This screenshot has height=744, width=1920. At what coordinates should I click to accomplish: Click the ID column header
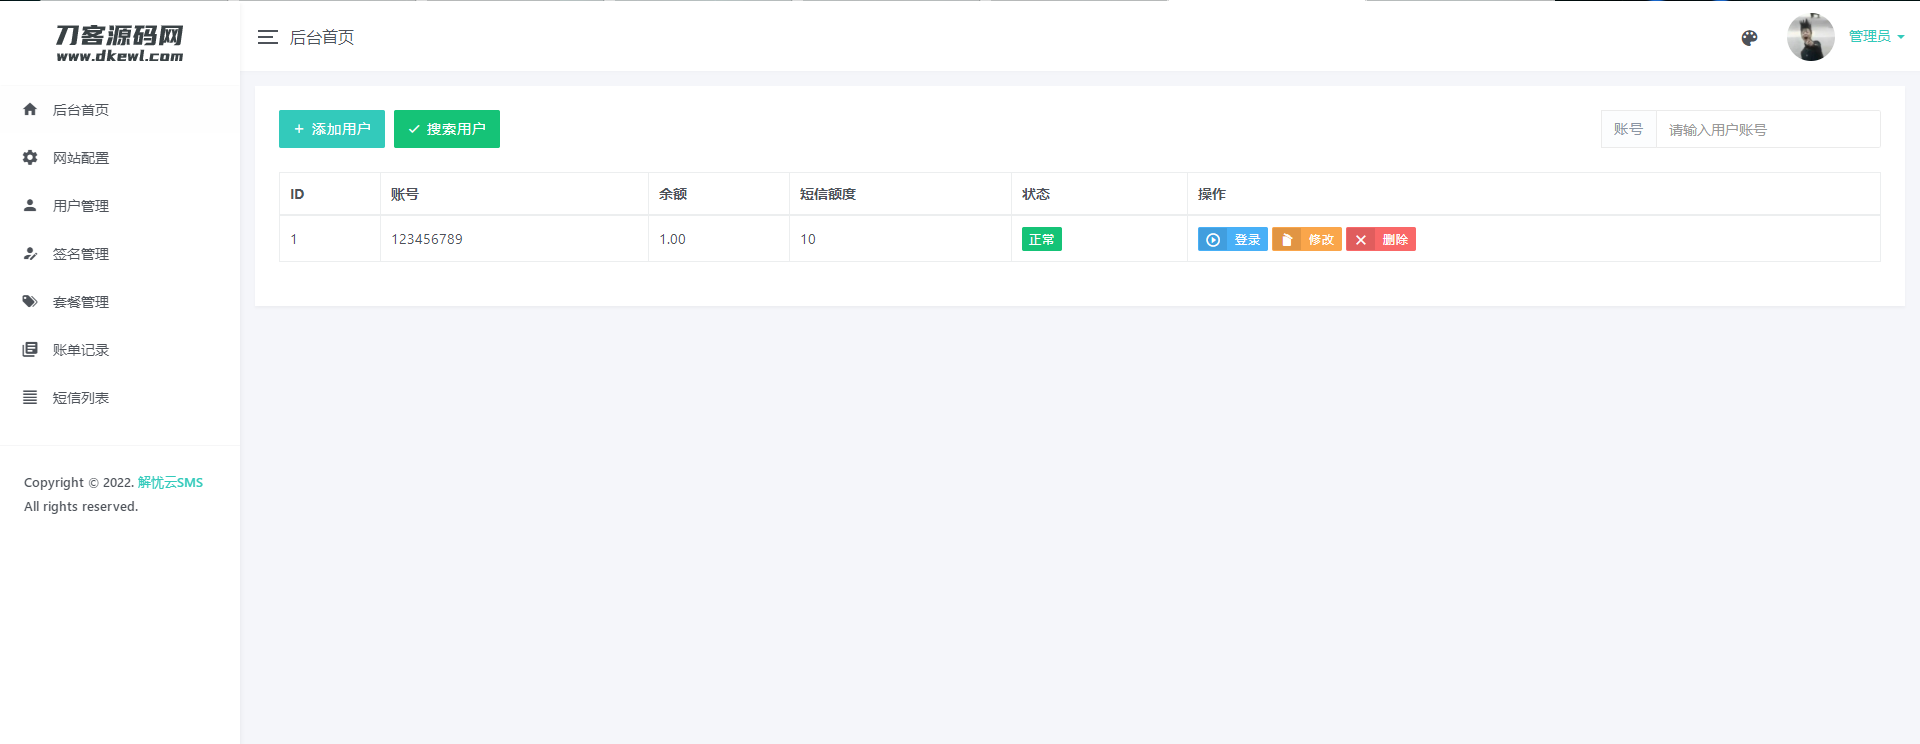[297, 194]
